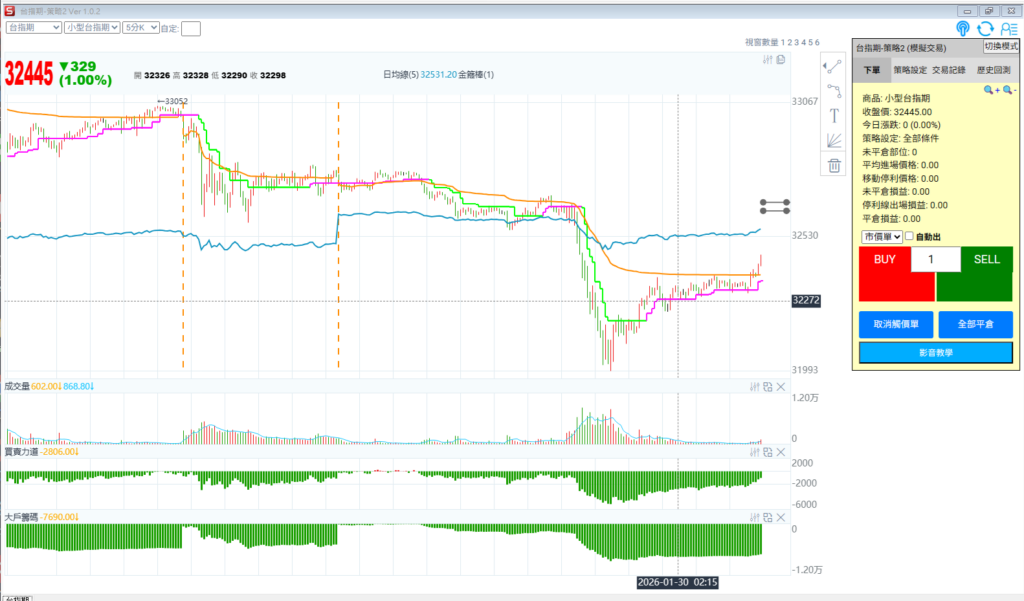Select the polyline drawing tool

coord(833,91)
